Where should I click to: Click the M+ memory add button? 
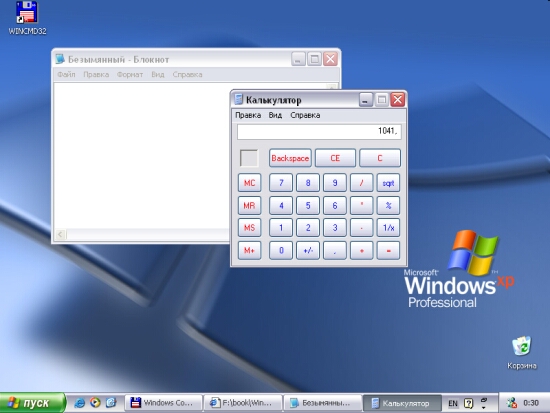coord(249,250)
